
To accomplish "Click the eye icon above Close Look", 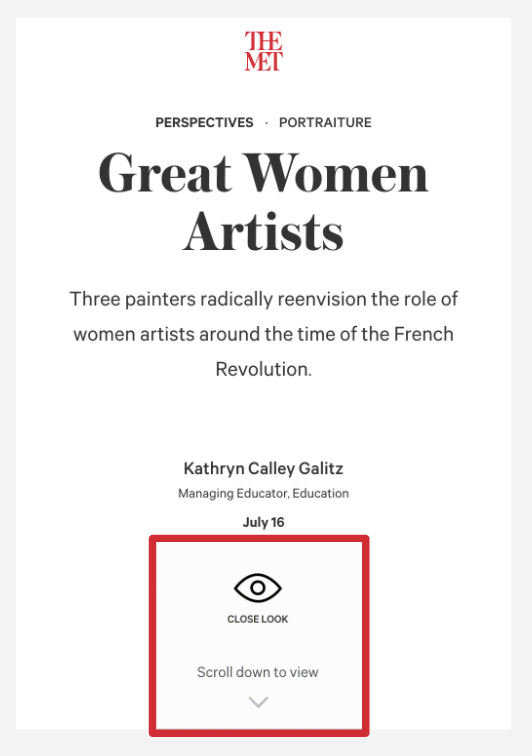I will tap(258, 588).
